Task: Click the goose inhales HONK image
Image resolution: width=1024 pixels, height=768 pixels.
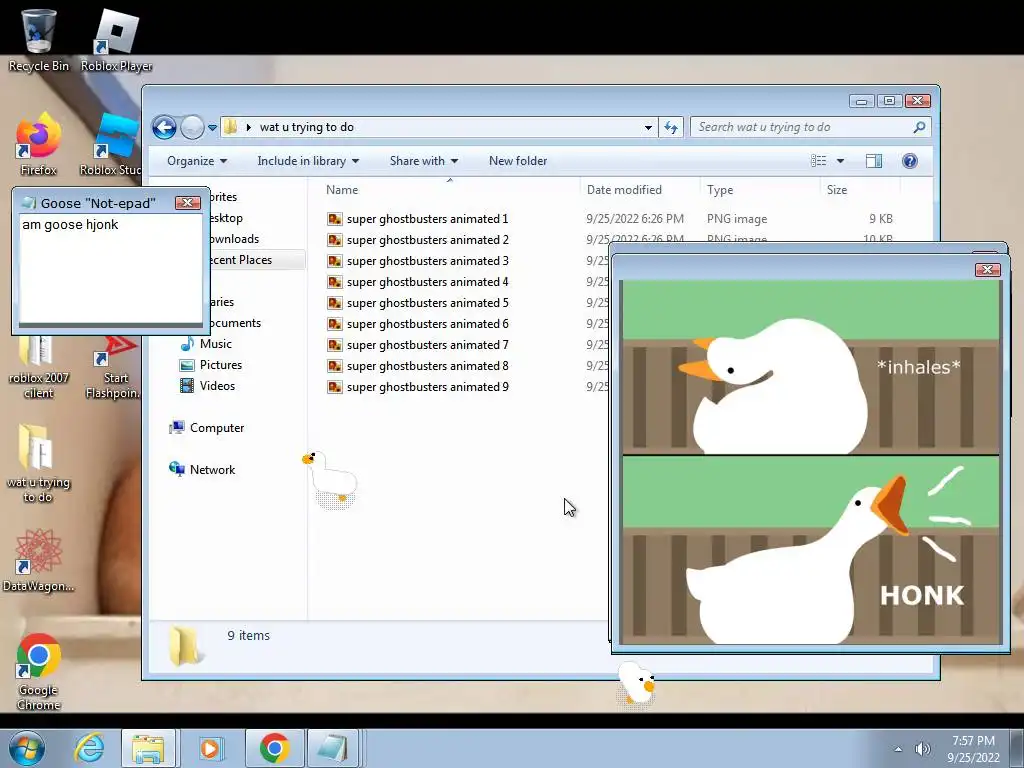Action: (x=810, y=462)
